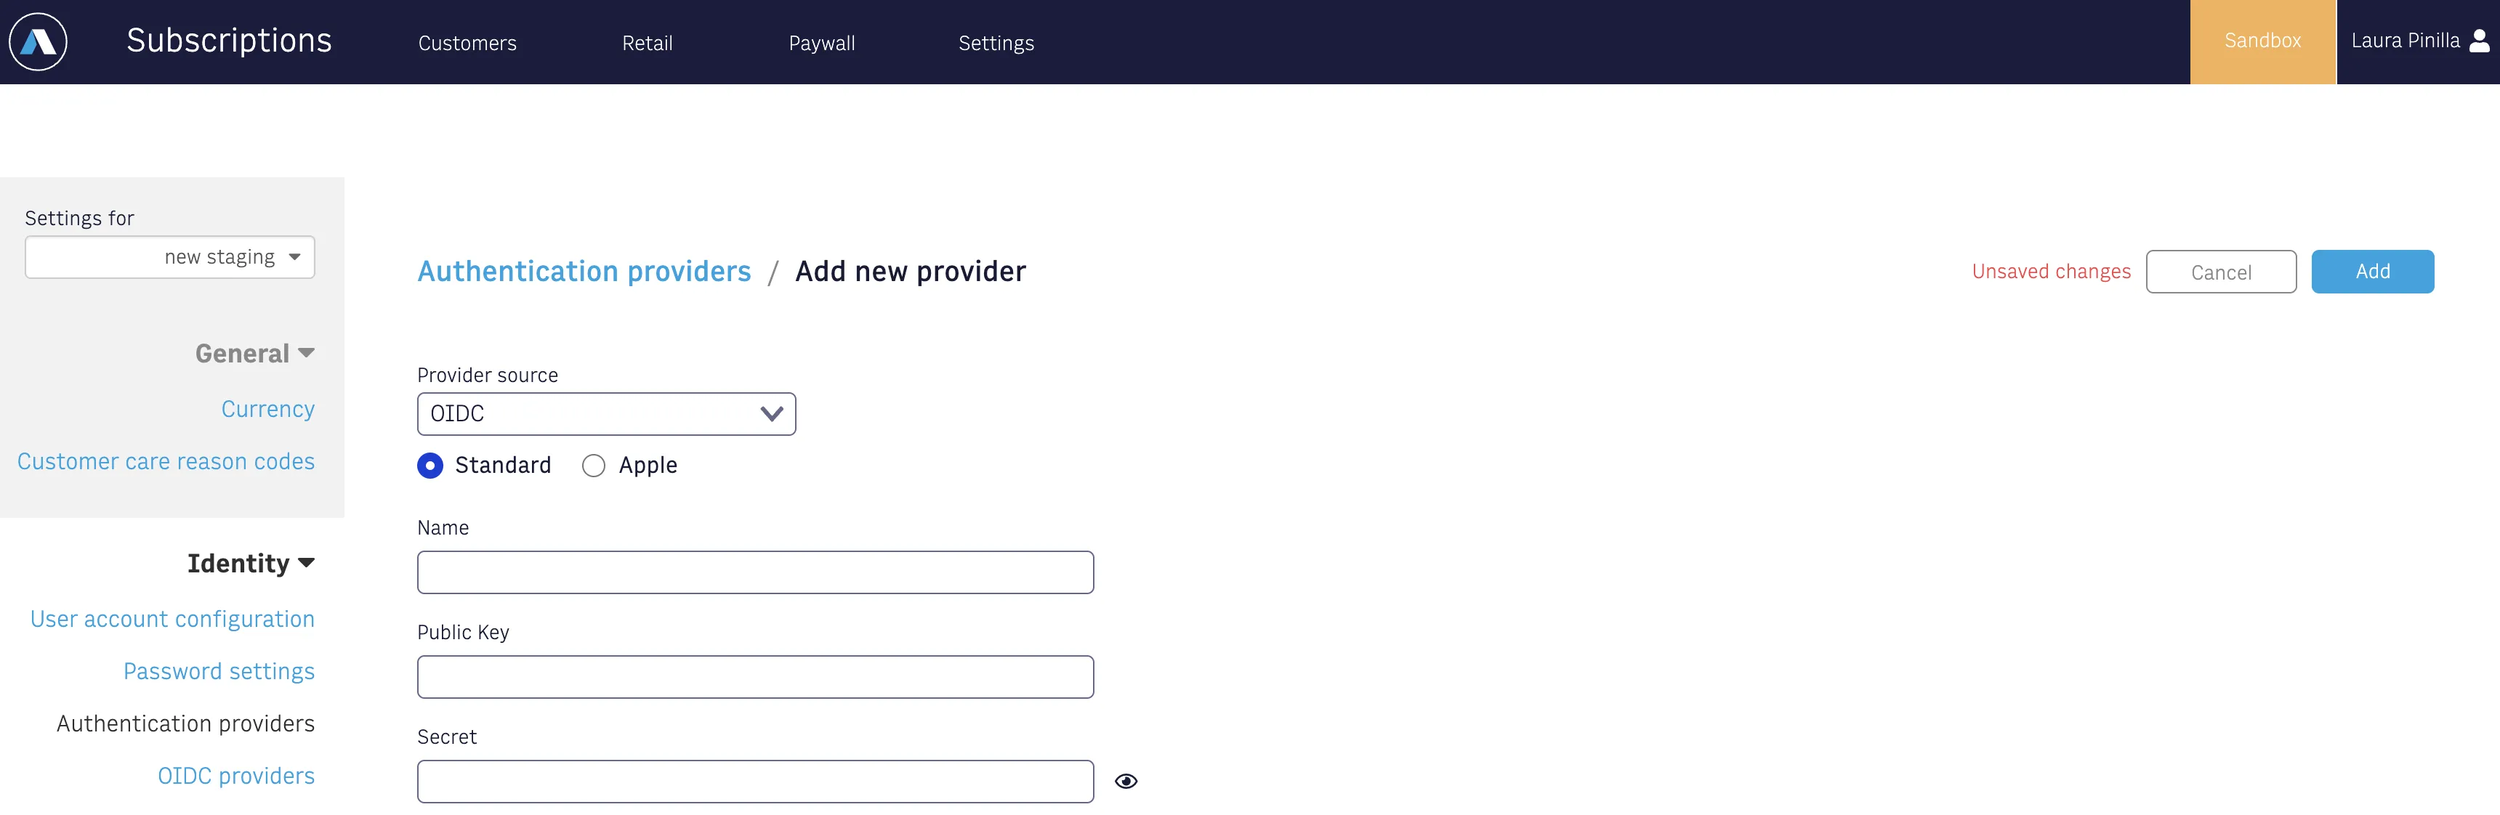Click the user profile icon beside Laura Pinilla

[x=2479, y=41]
